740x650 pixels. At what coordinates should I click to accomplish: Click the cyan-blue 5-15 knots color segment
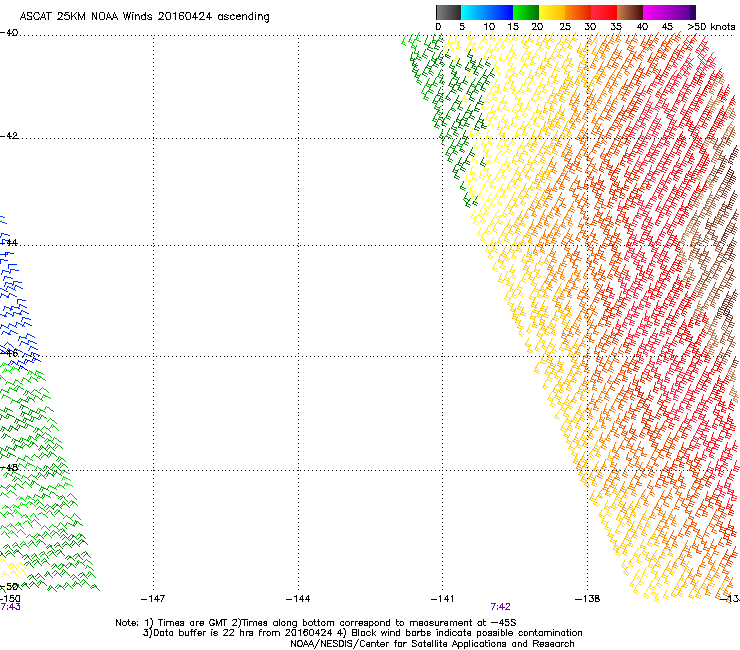(x=487, y=12)
